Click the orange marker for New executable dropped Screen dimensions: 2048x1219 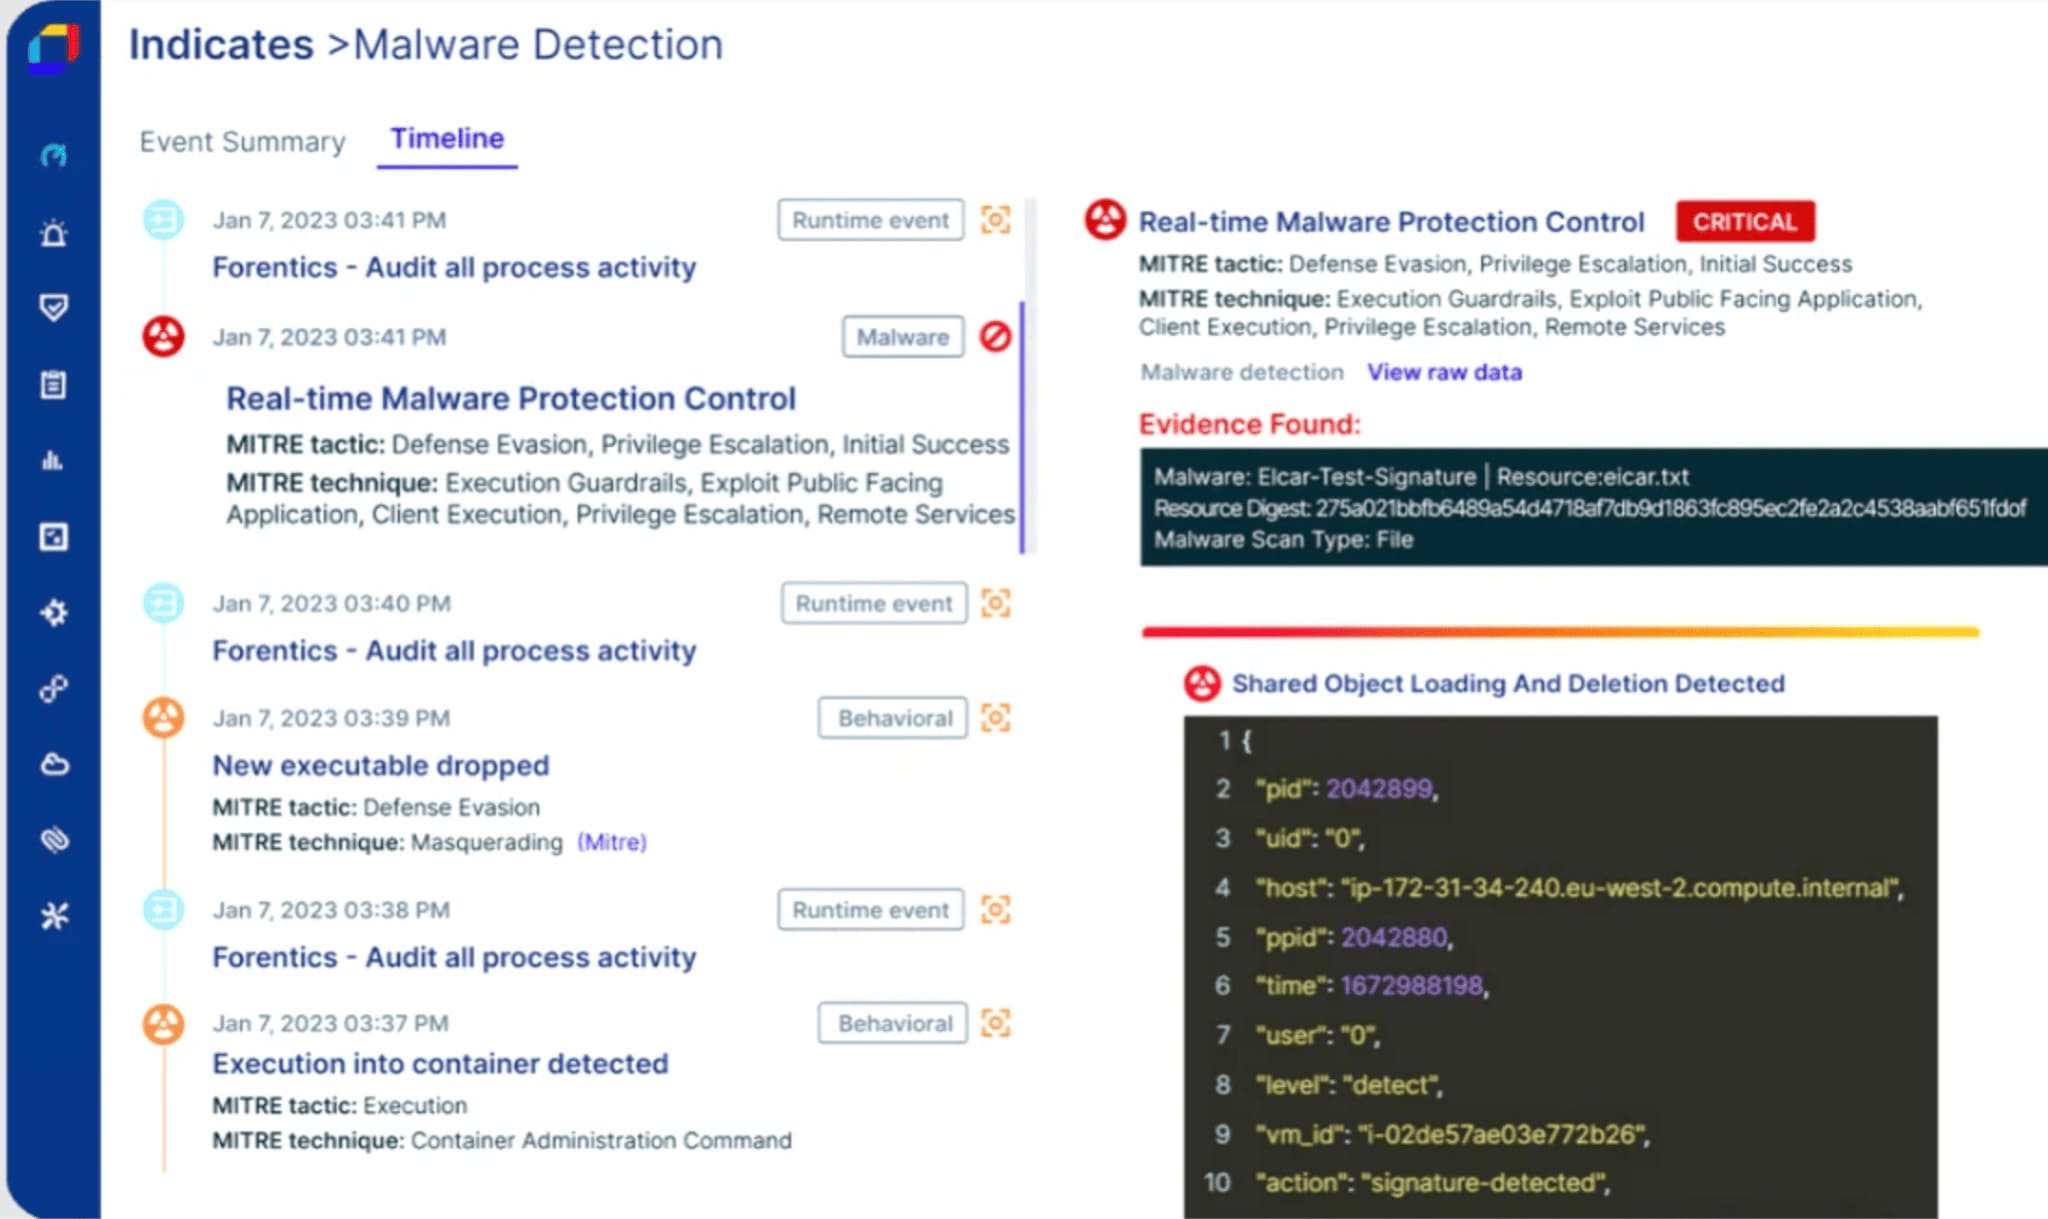click(163, 718)
